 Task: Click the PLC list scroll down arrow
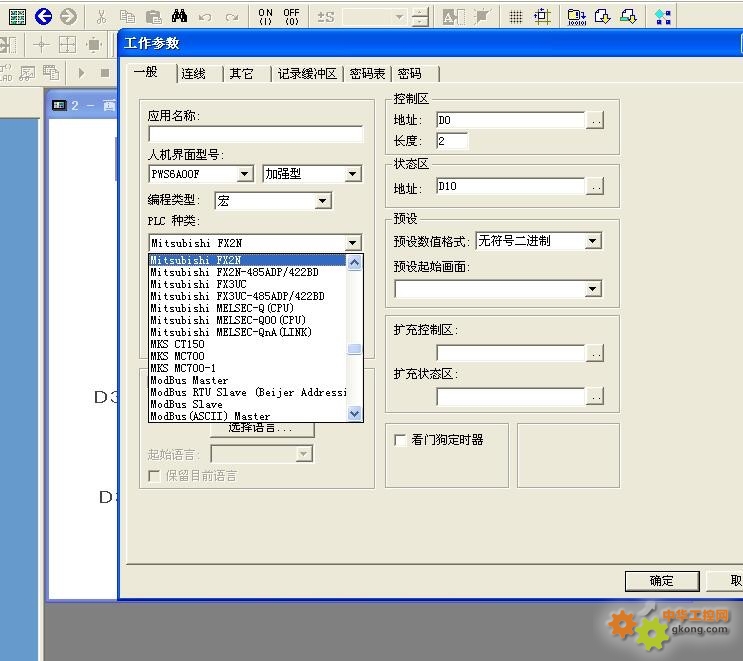click(354, 414)
